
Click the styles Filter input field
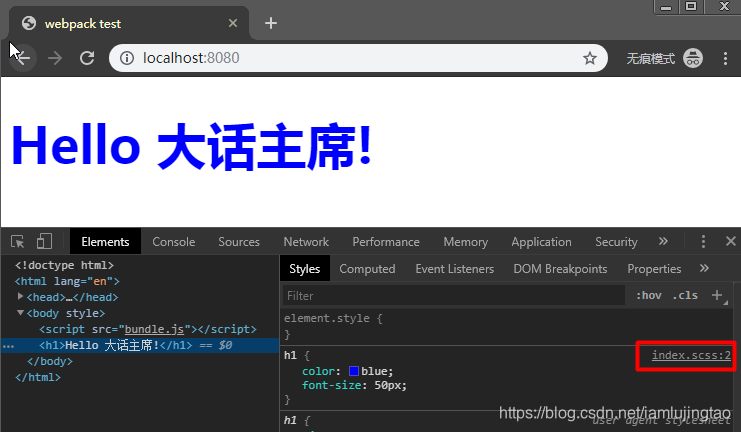click(454, 295)
